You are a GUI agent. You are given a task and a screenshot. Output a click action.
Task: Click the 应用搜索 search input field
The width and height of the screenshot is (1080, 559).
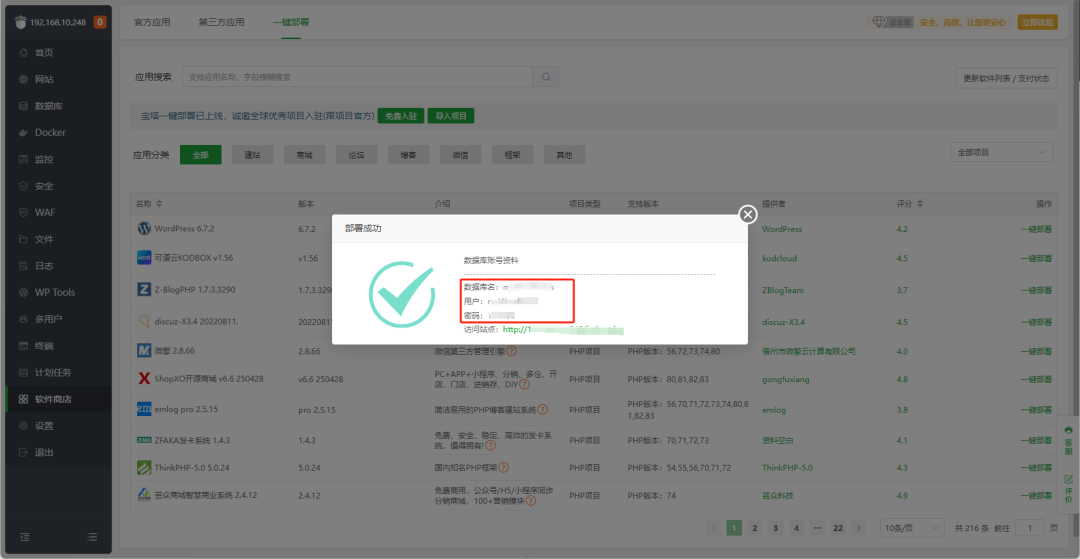357,77
